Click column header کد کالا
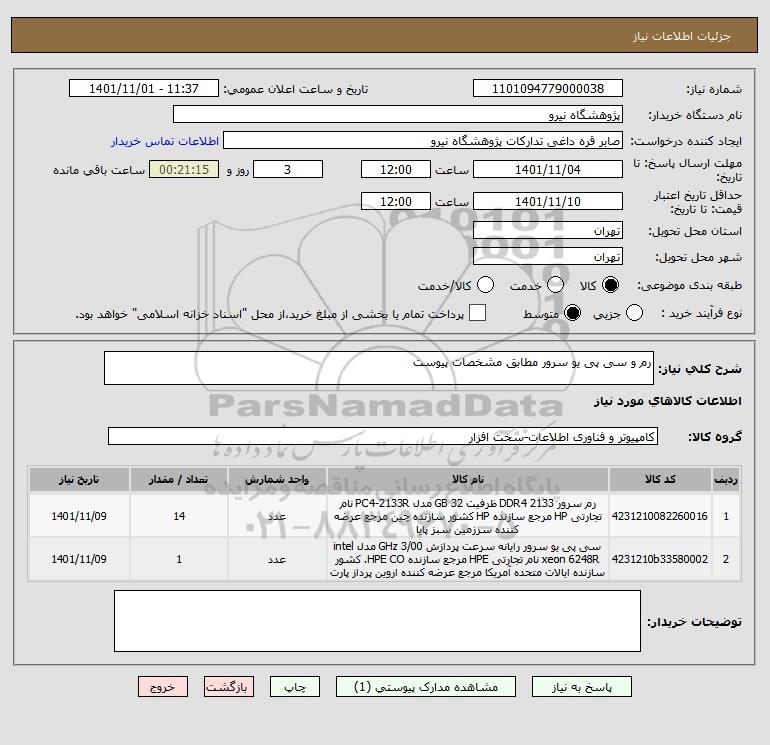This screenshot has width=770, height=745. point(660,480)
